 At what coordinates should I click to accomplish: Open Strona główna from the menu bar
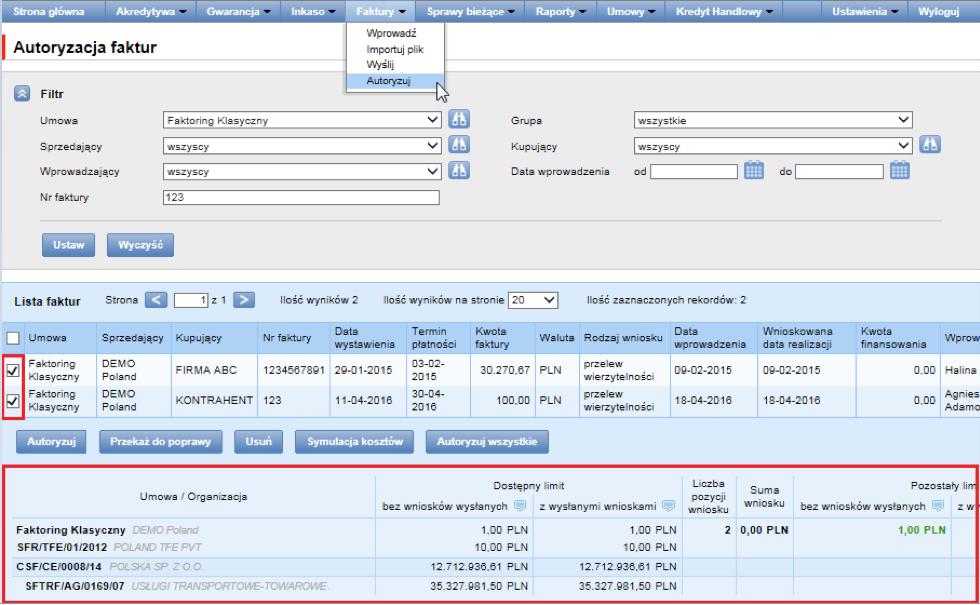point(49,11)
